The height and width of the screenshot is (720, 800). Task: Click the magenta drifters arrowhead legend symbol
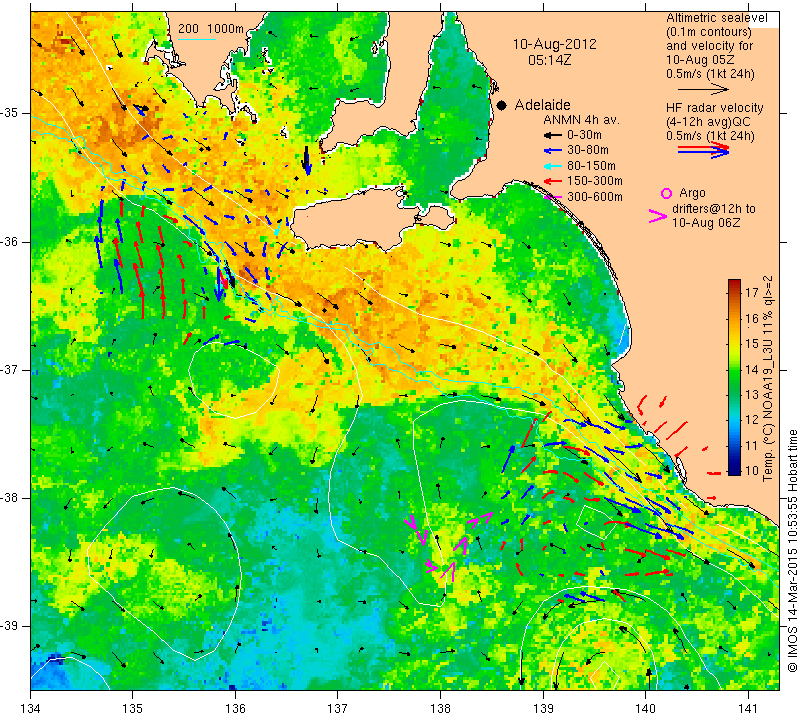tap(658, 216)
